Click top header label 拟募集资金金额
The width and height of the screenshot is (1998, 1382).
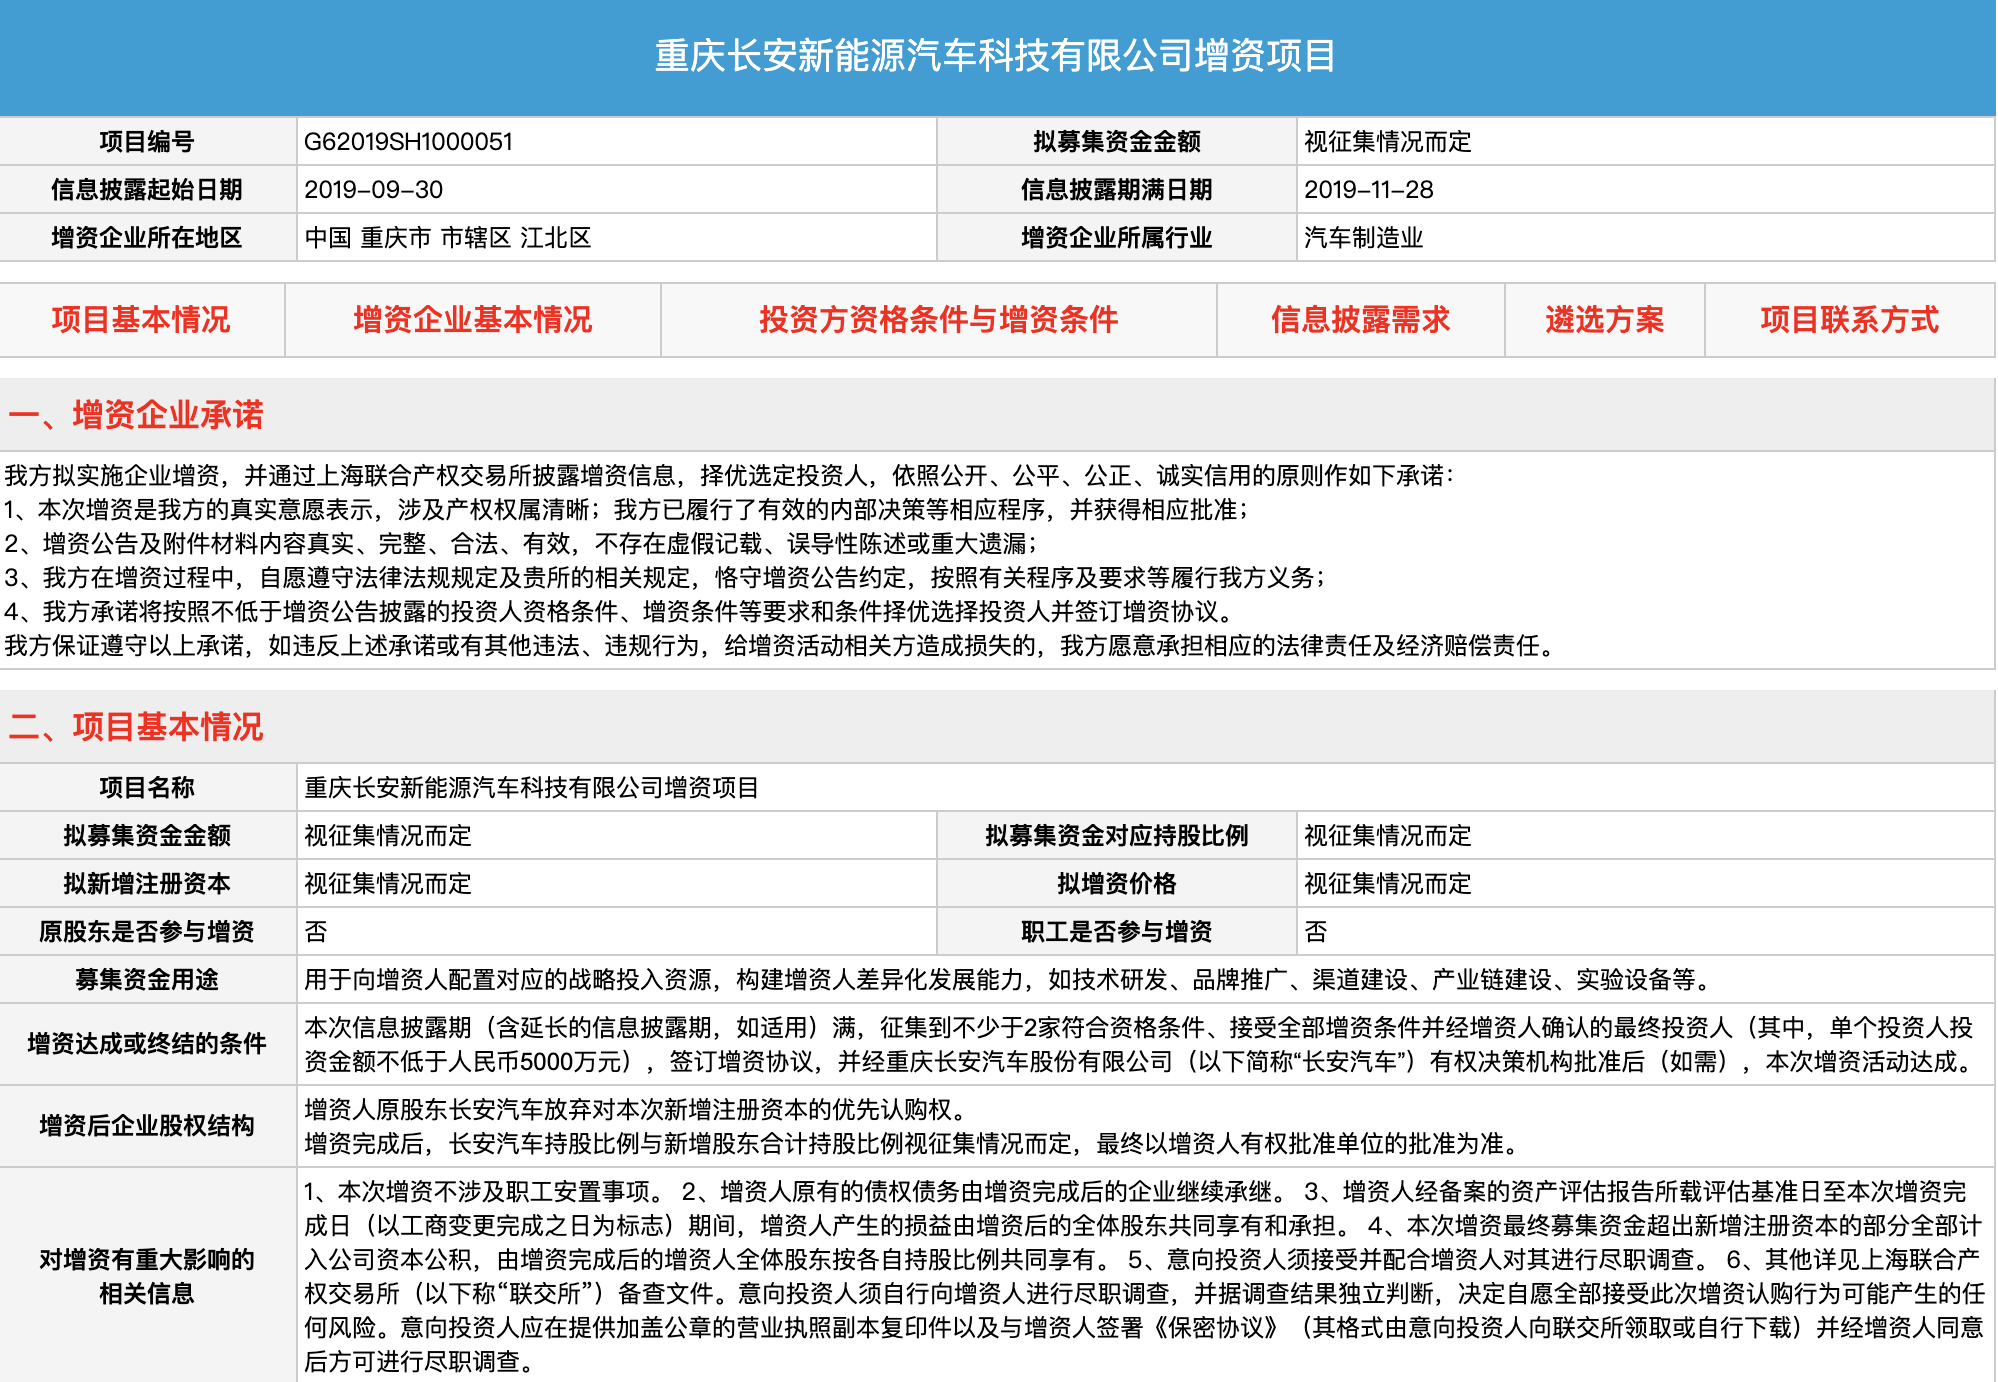1117,142
